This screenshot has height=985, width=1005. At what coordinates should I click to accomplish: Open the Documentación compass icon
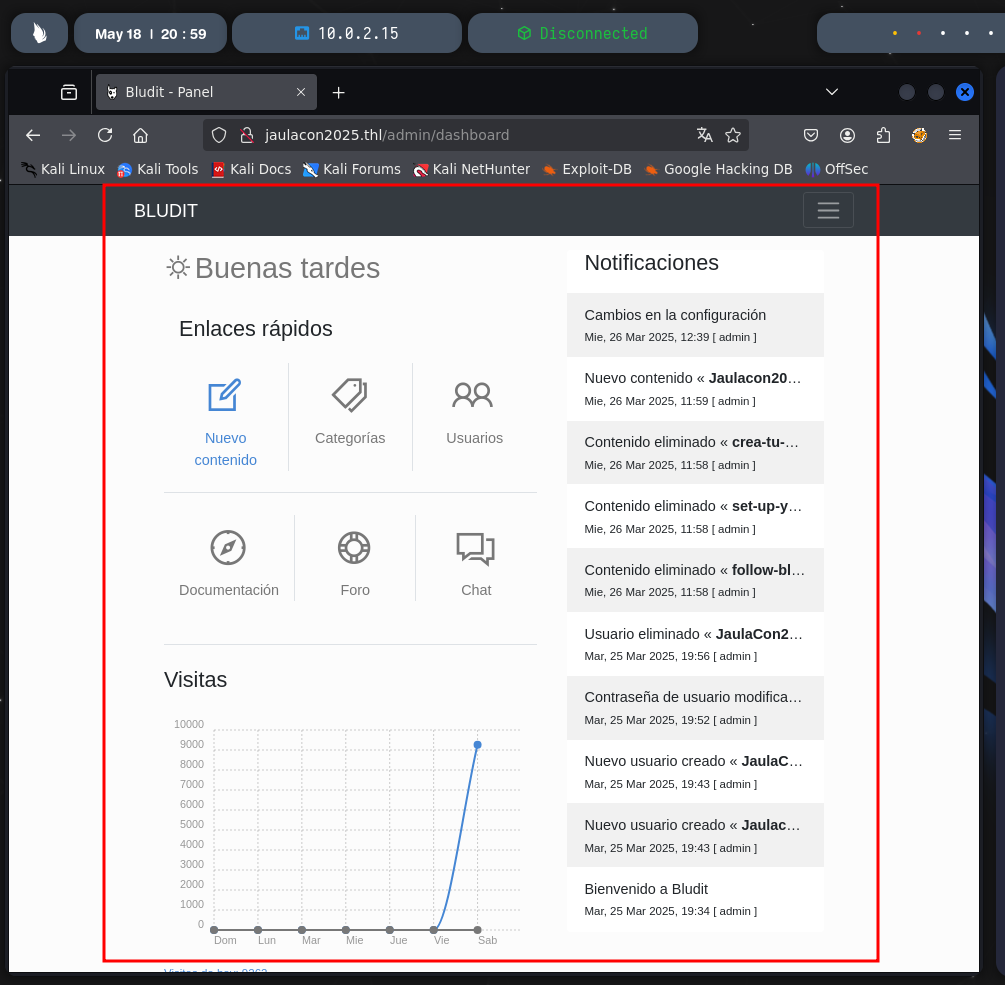coord(228,547)
